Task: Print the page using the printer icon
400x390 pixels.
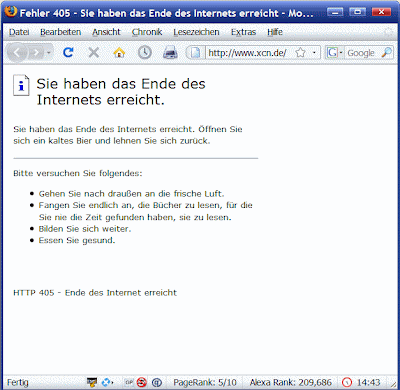Action: point(170,53)
